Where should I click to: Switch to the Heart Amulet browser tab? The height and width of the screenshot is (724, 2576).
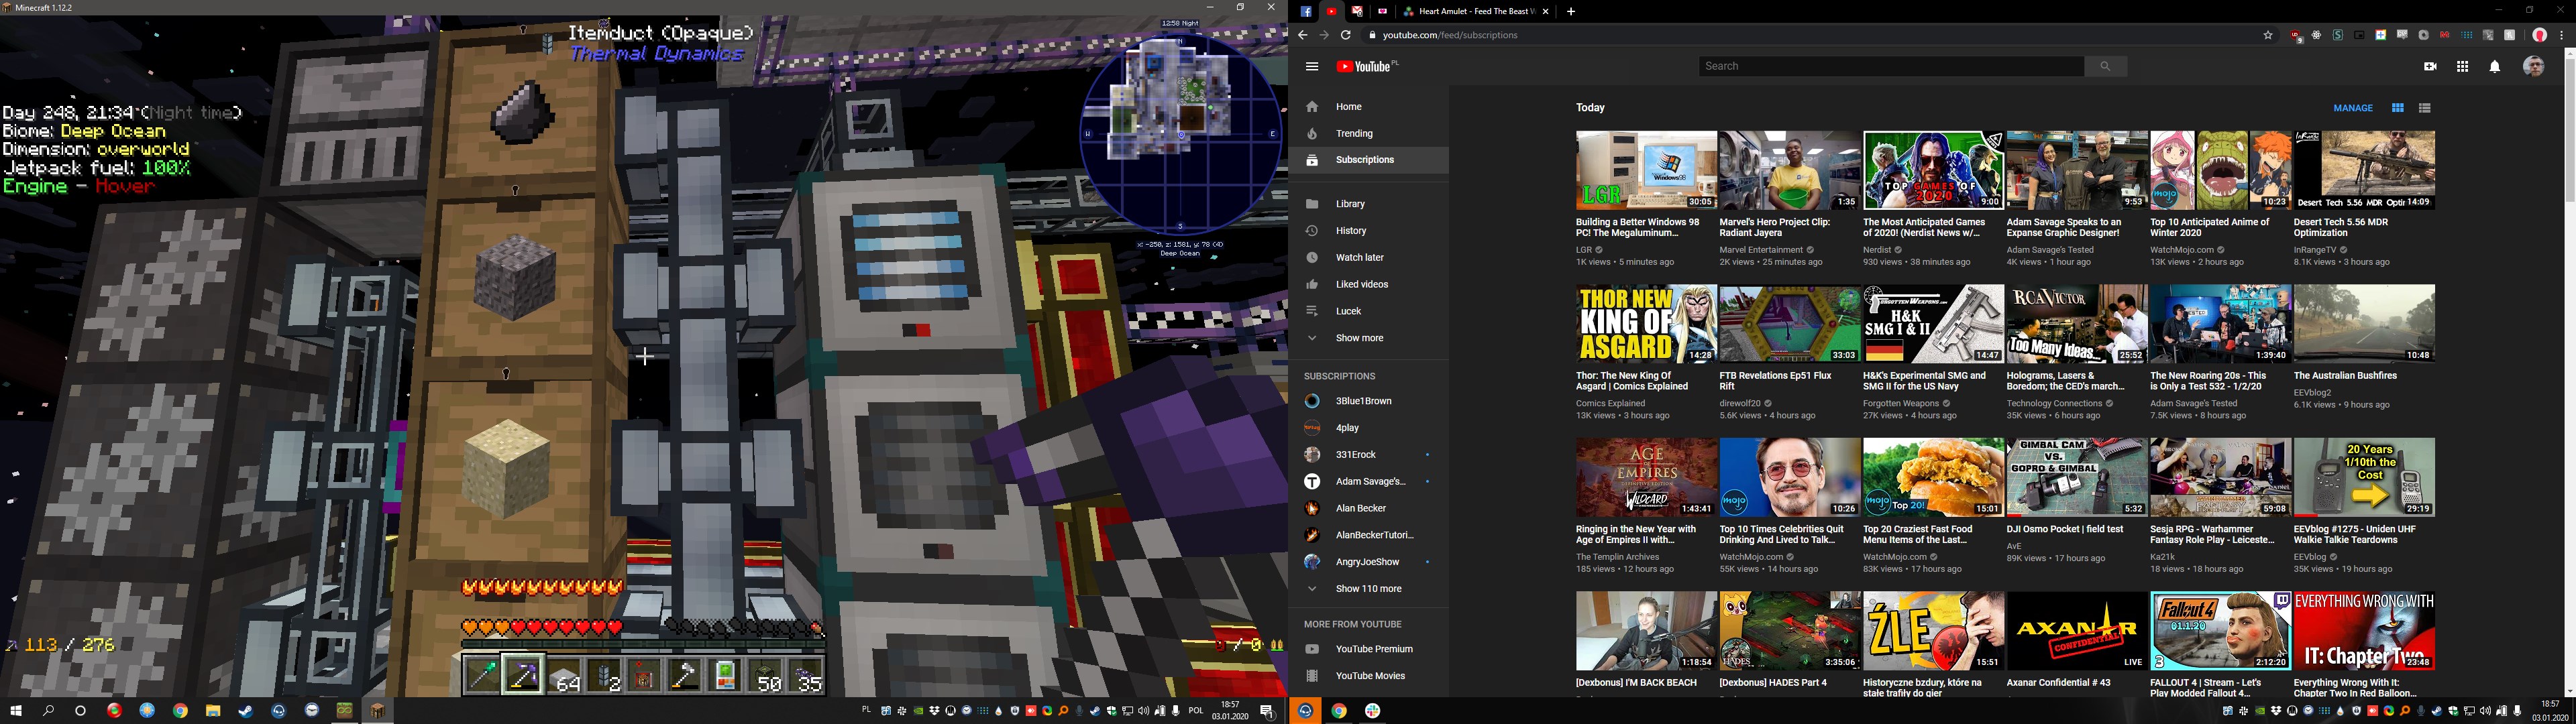pyautogui.click(x=1470, y=11)
